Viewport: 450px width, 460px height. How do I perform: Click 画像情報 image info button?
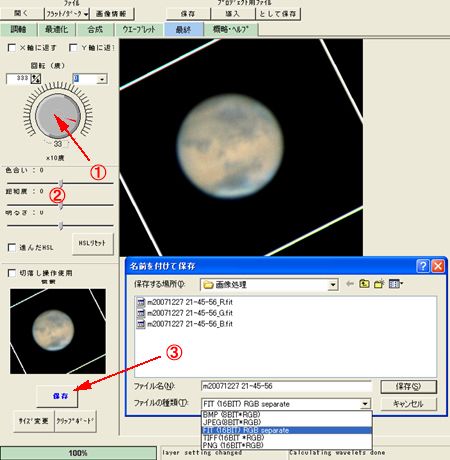tap(111, 14)
